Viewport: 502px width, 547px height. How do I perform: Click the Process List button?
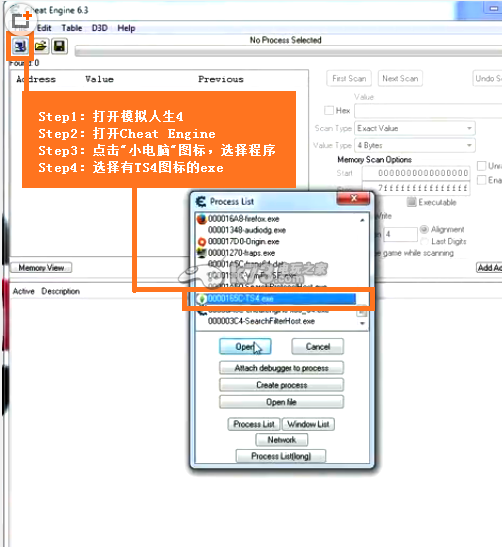[x=254, y=424]
